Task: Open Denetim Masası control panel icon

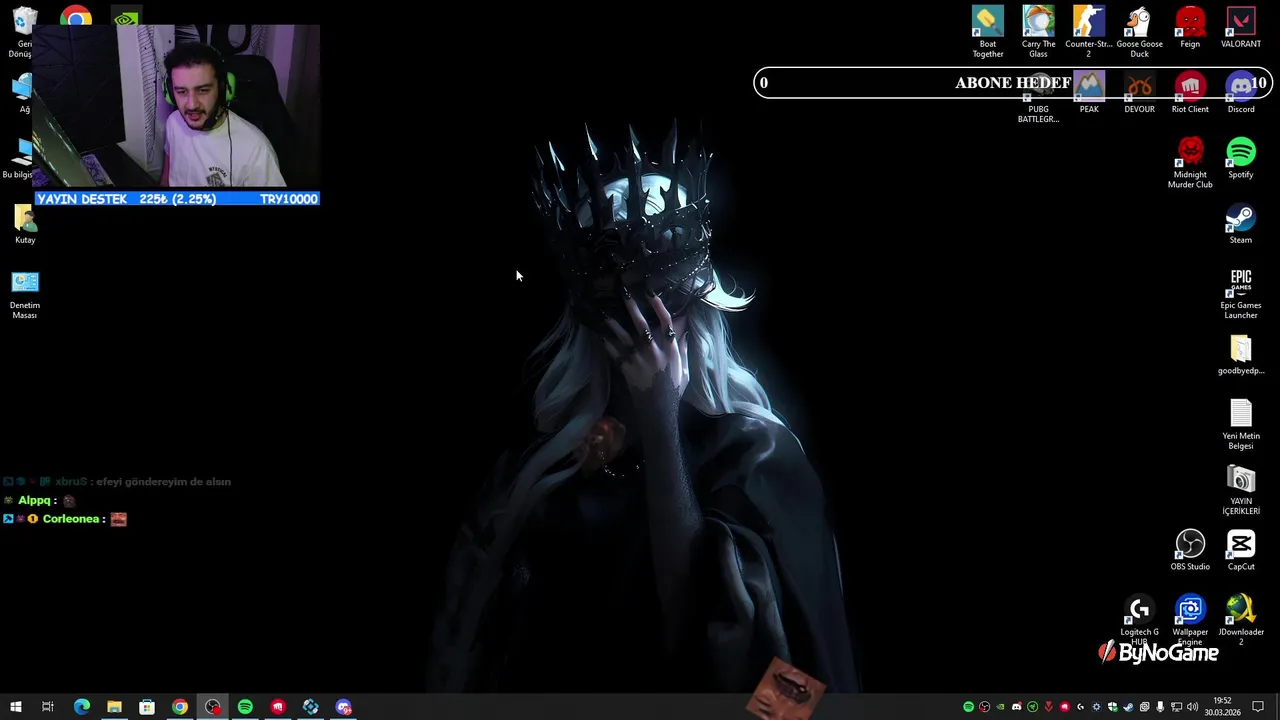Action: click(x=25, y=294)
